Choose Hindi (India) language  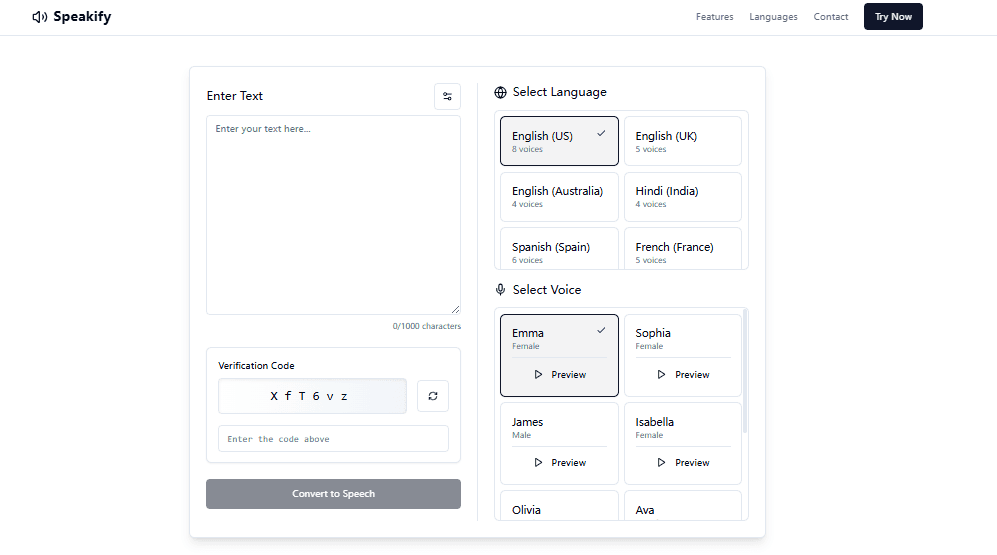point(682,196)
